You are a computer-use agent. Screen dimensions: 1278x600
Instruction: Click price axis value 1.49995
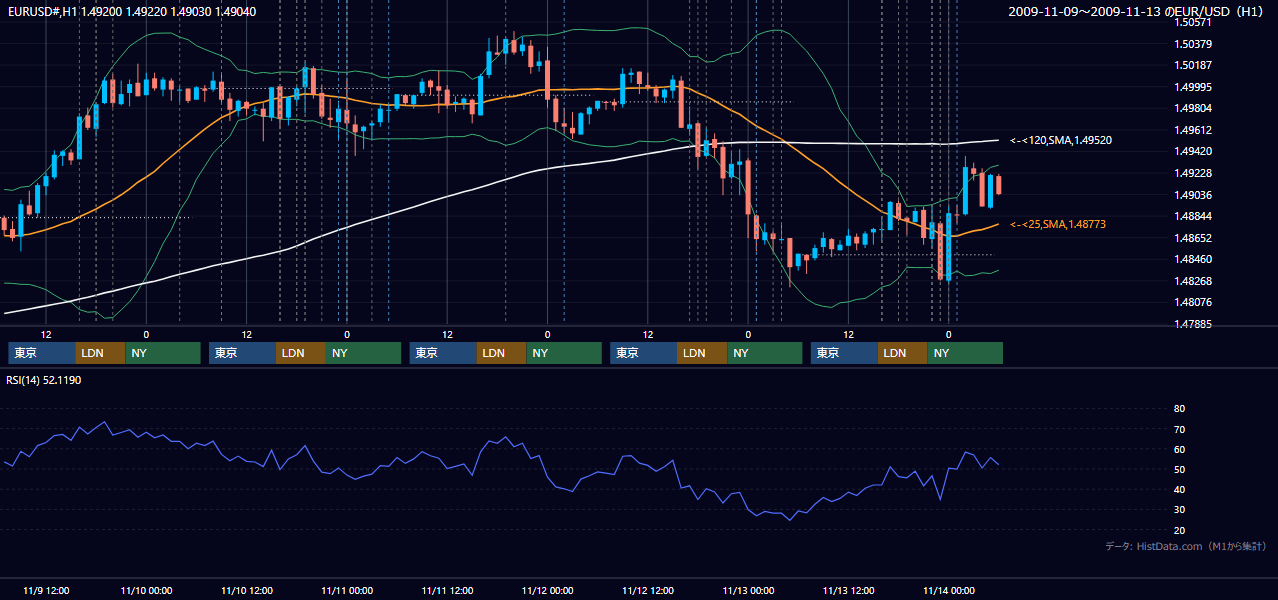coord(1193,87)
